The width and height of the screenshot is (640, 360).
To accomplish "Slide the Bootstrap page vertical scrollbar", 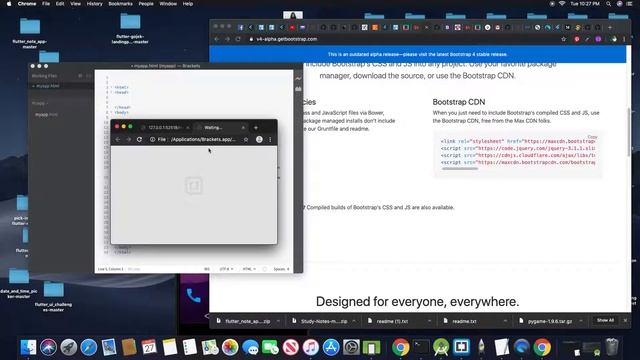I will coord(629,131).
